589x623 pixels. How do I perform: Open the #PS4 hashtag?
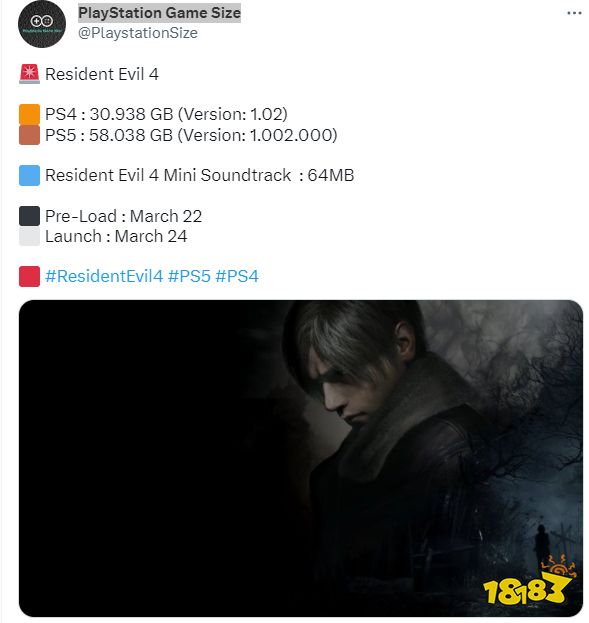[237, 276]
